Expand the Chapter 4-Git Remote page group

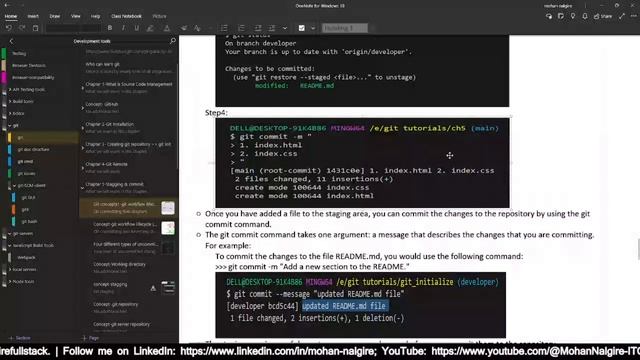82,168
